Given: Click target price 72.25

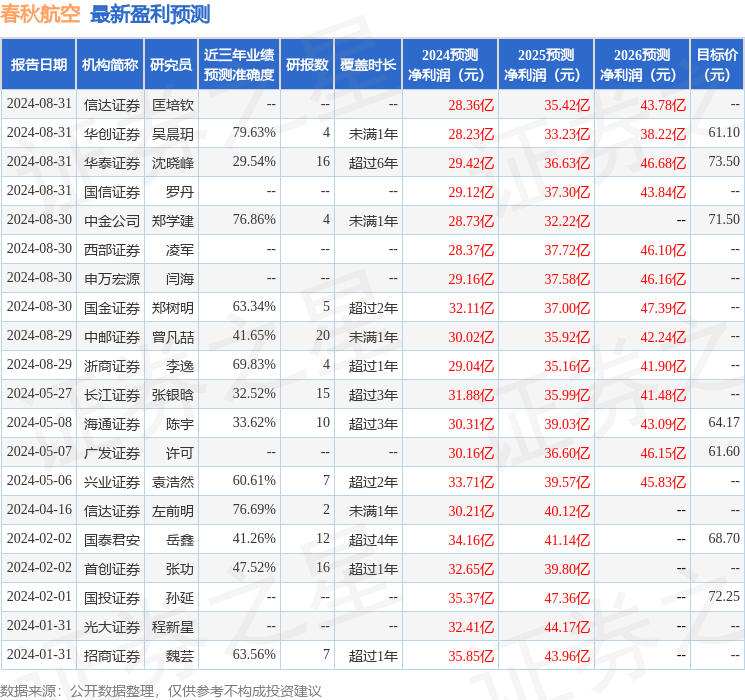Looking at the screenshot, I should pos(724,596).
